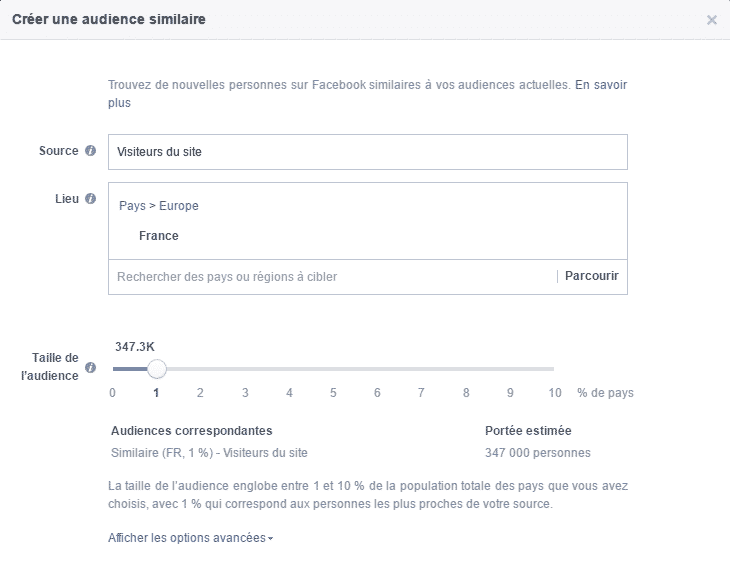Image resolution: width=730 pixels, height=575 pixels.
Task: Click the Parcourir button
Action: click(x=591, y=276)
